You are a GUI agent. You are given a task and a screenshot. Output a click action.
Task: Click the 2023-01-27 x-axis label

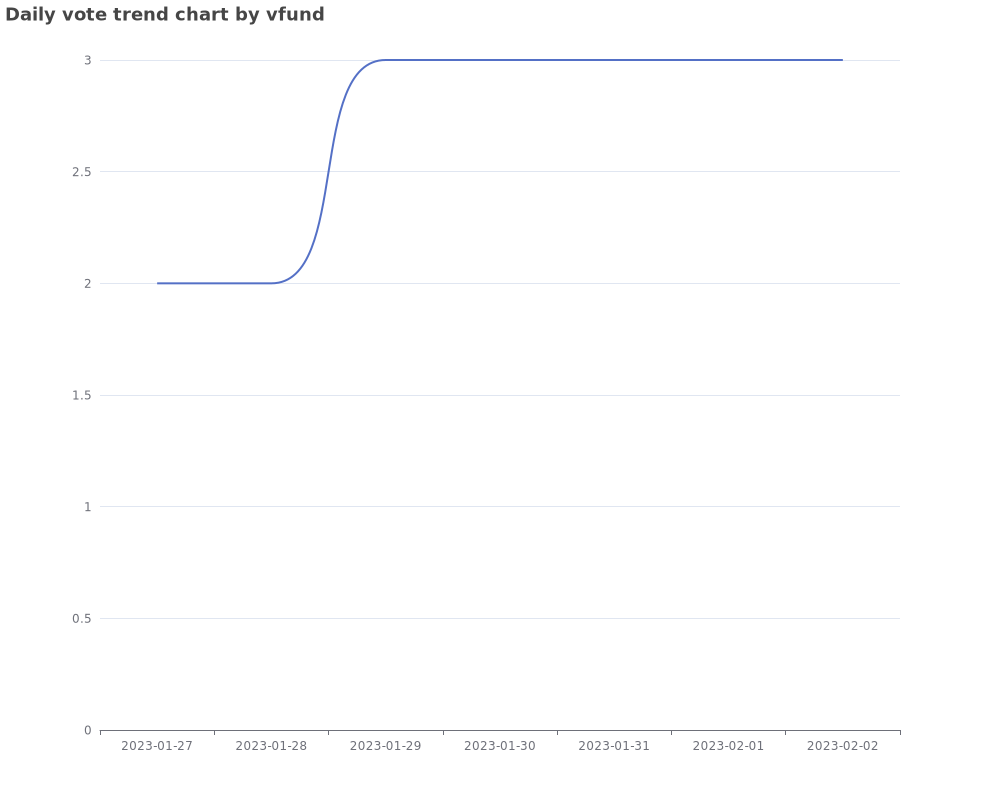tap(157, 746)
